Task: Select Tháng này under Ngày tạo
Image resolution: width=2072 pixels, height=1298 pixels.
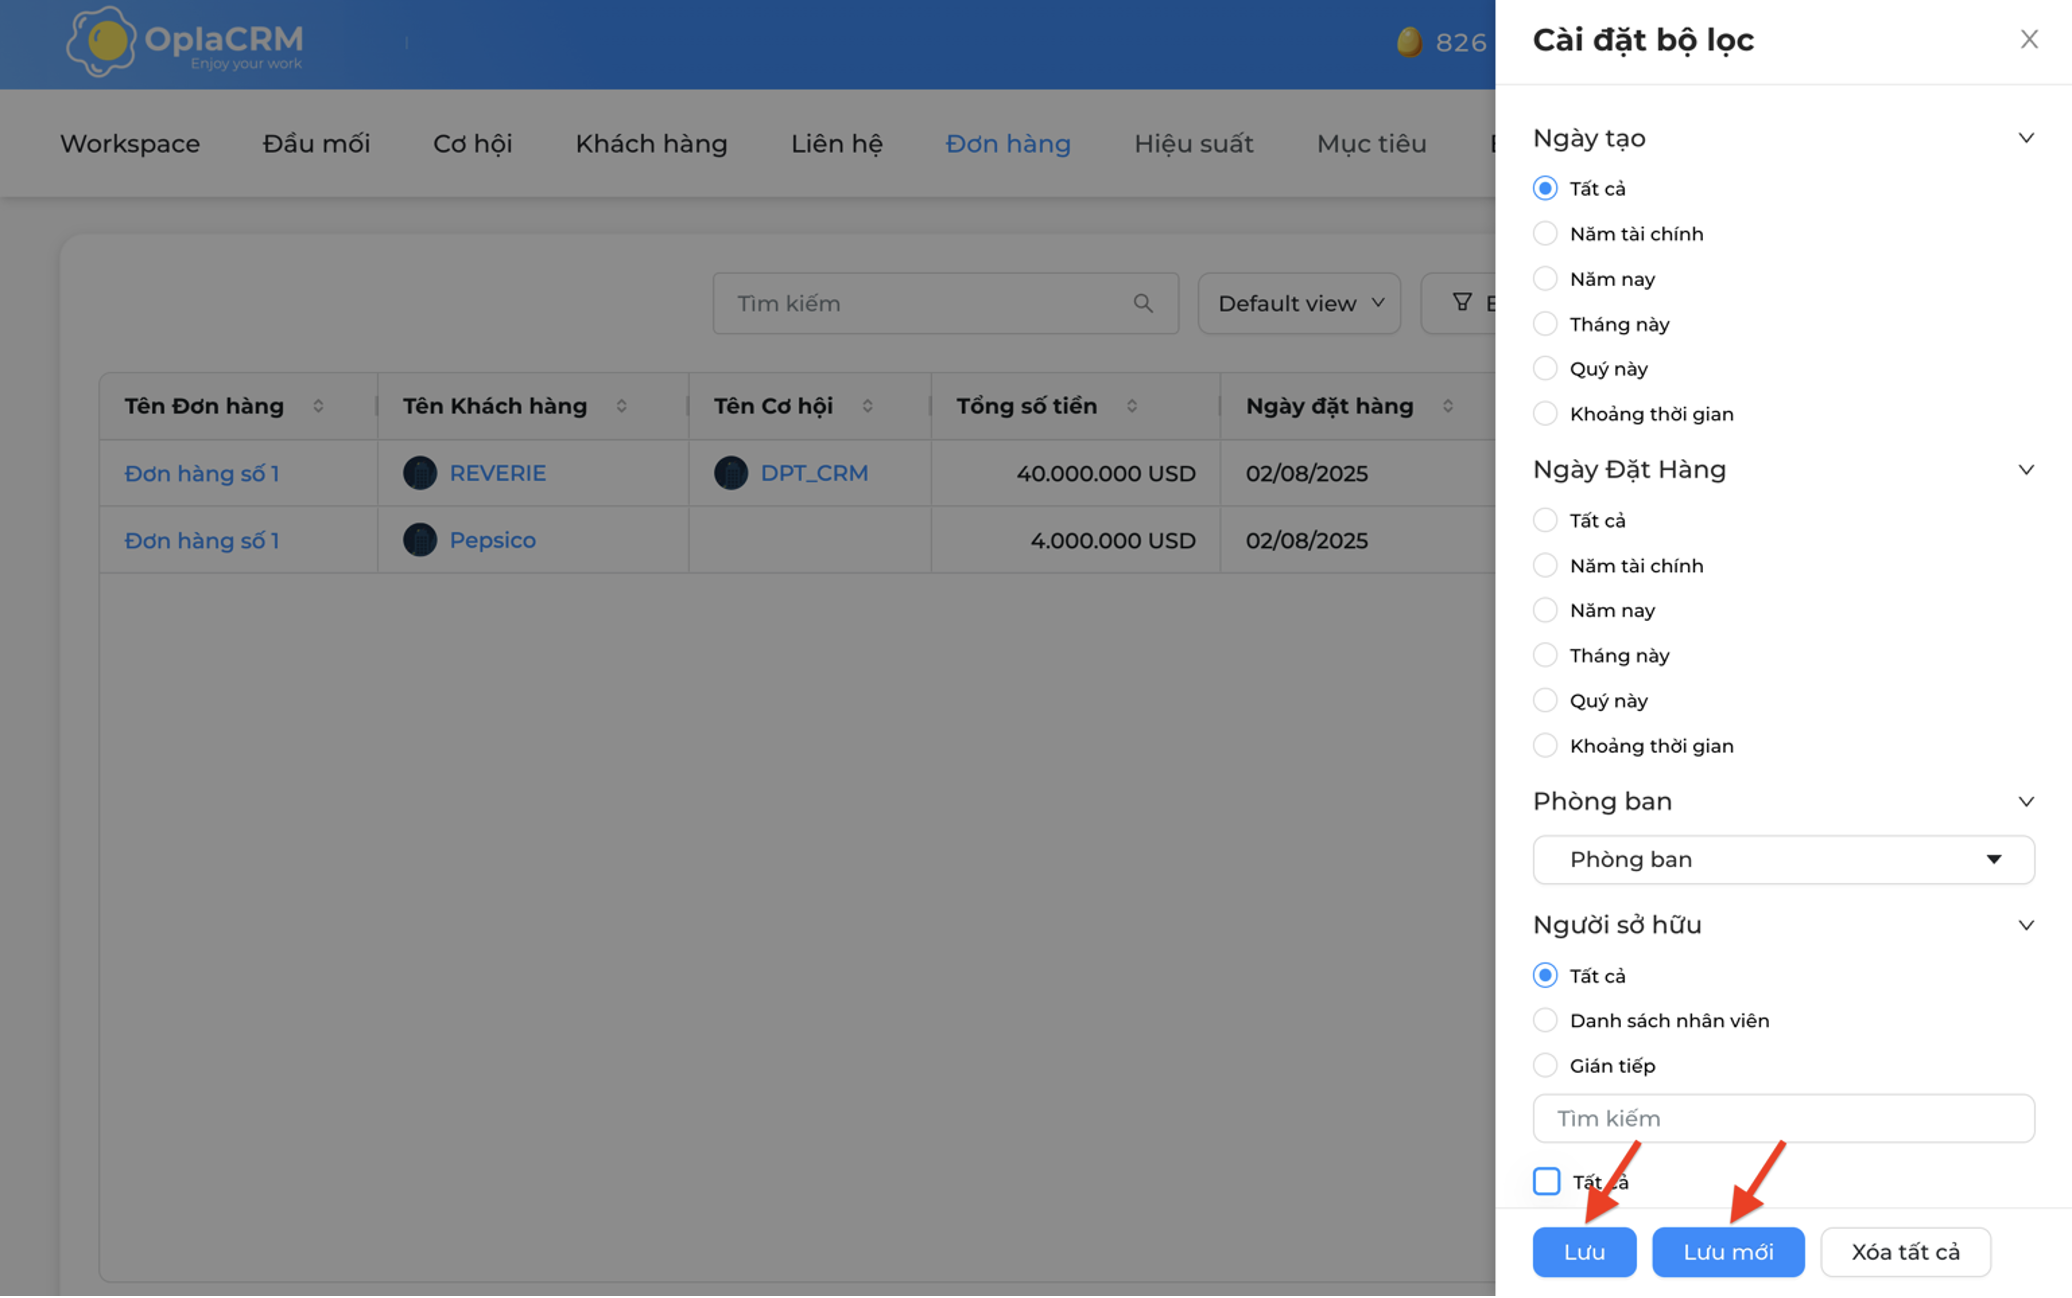Action: (1545, 323)
